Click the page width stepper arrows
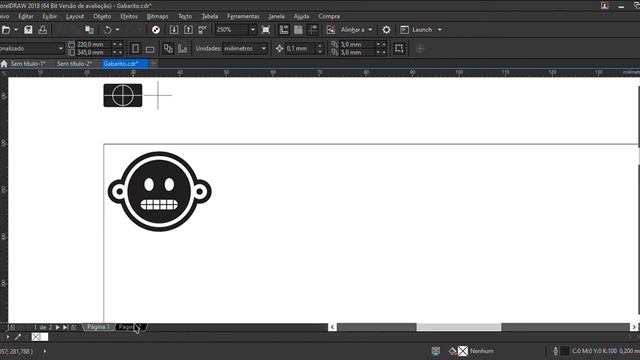Image resolution: width=640 pixels, height=360 pixels. tap(117, 44)
